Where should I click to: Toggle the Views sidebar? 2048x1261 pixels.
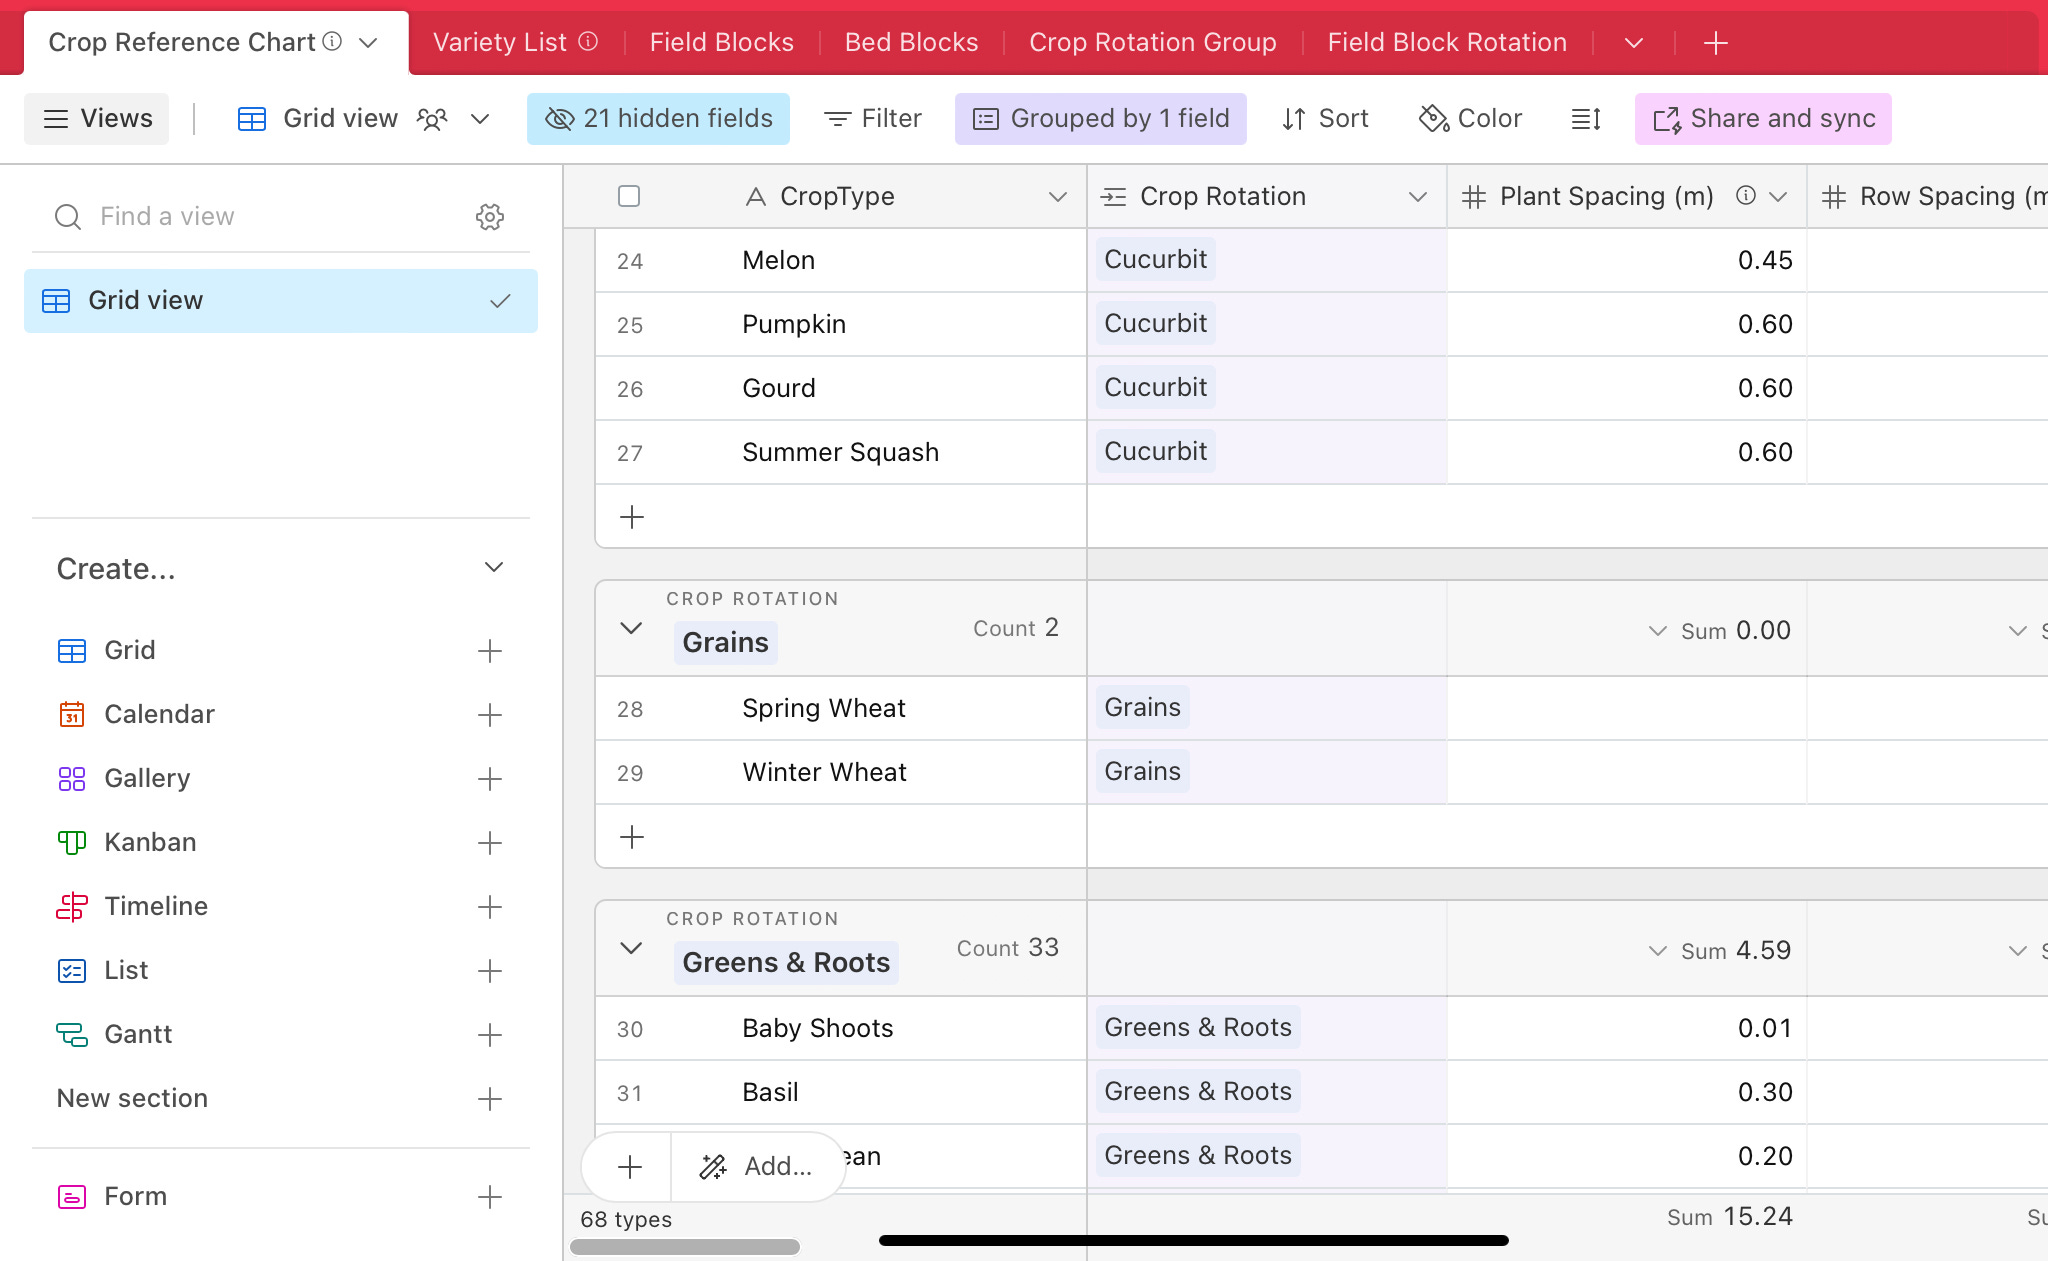click(x=97, y=119)
